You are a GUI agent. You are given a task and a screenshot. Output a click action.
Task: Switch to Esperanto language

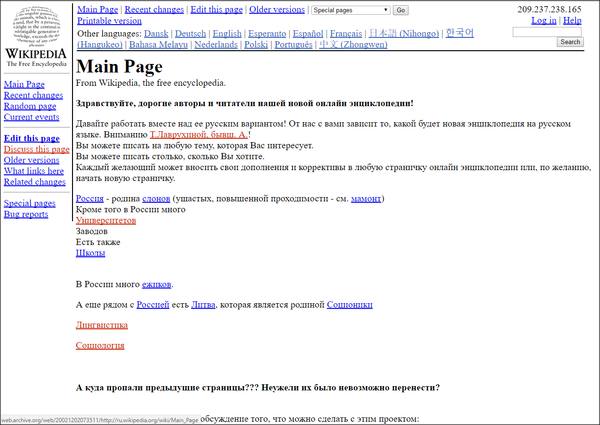click(x=267, y=34)
